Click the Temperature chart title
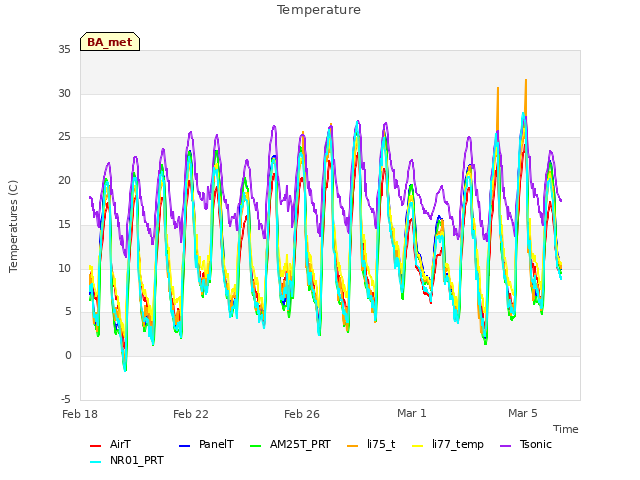 (x=319, y=10)
